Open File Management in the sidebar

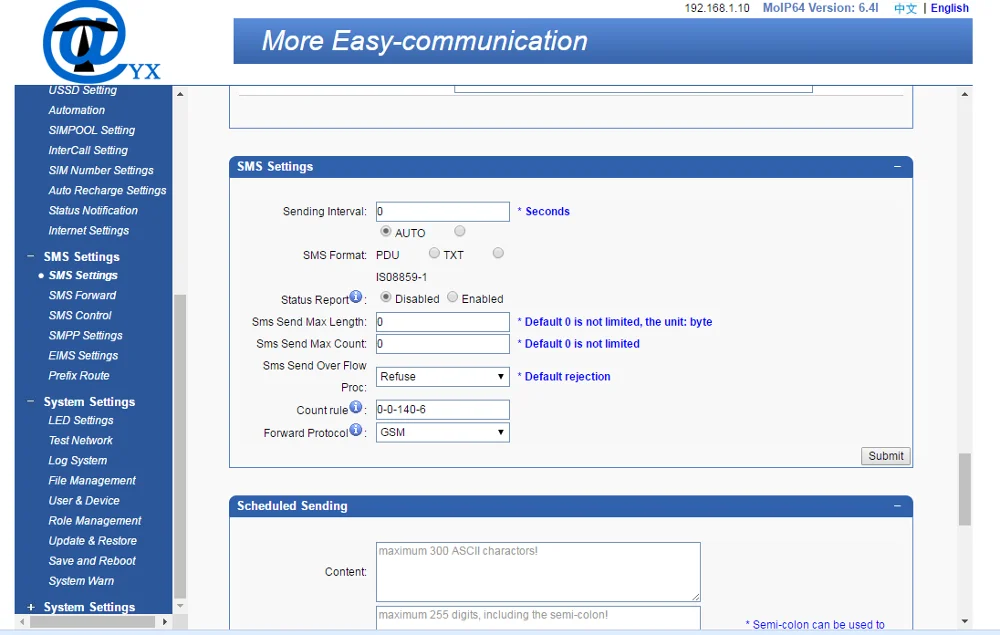pos(92,481)
